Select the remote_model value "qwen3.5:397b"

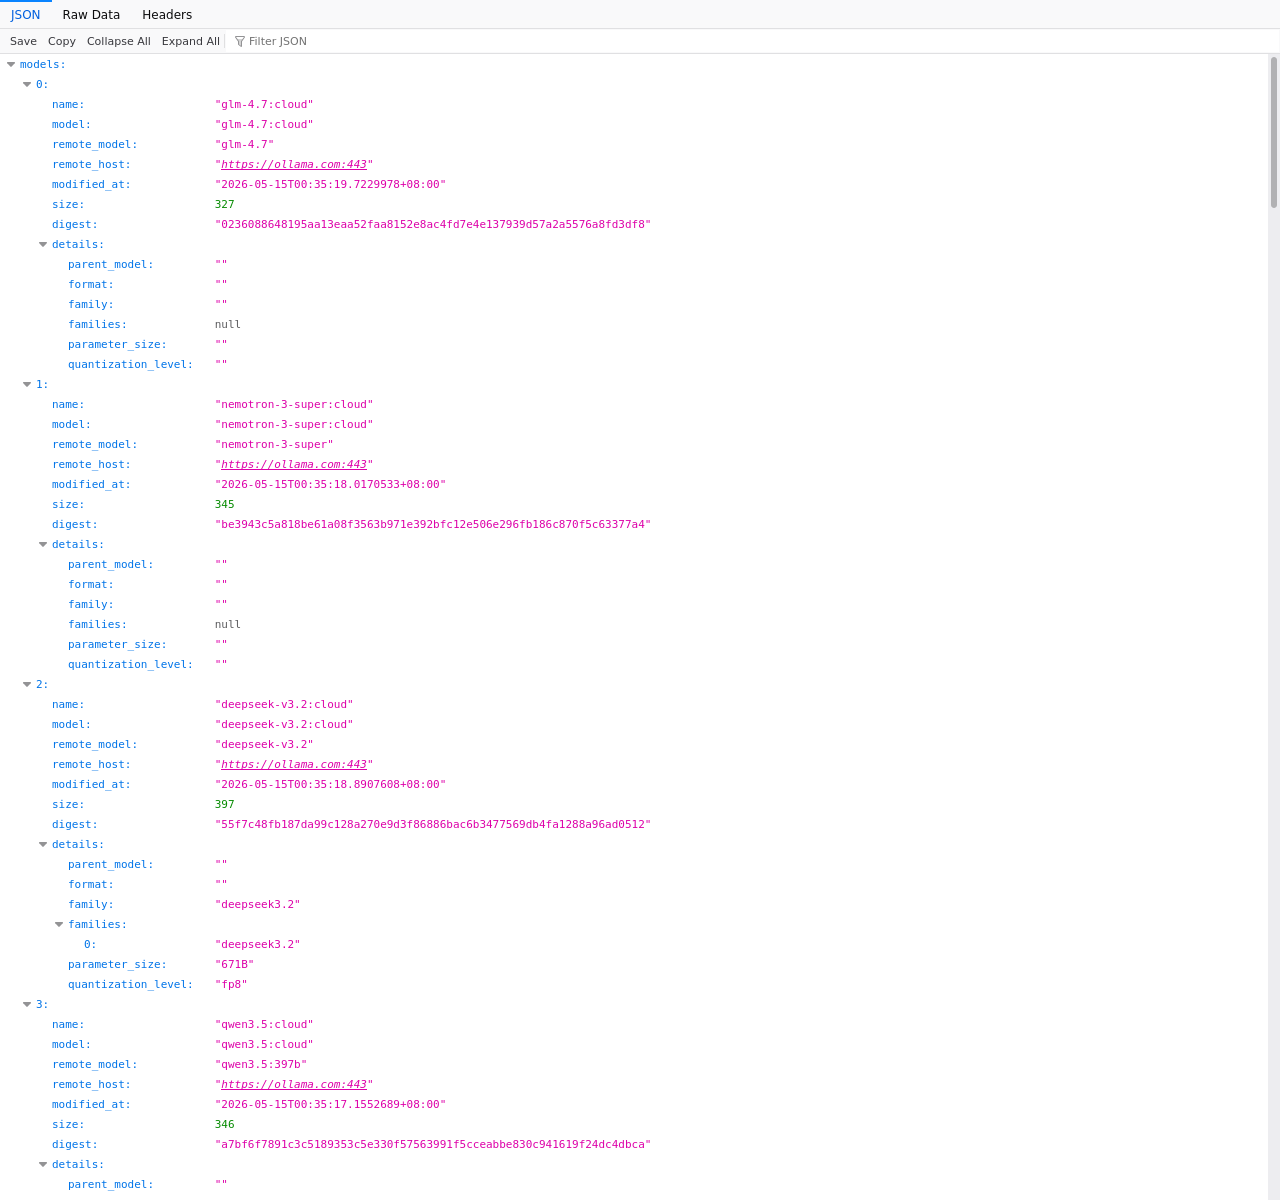tap(261, 1064)
